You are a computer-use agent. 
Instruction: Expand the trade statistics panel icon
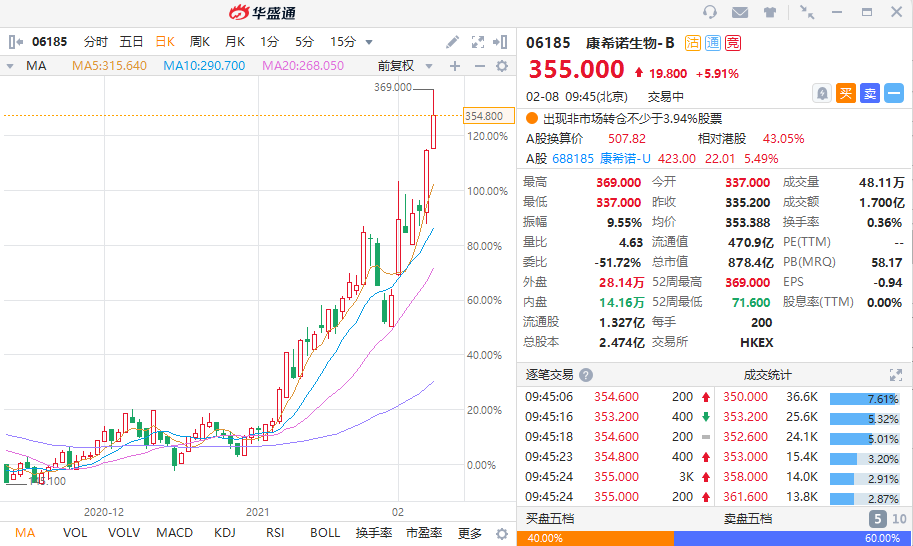pyautogui.click(x=896, y=375)
